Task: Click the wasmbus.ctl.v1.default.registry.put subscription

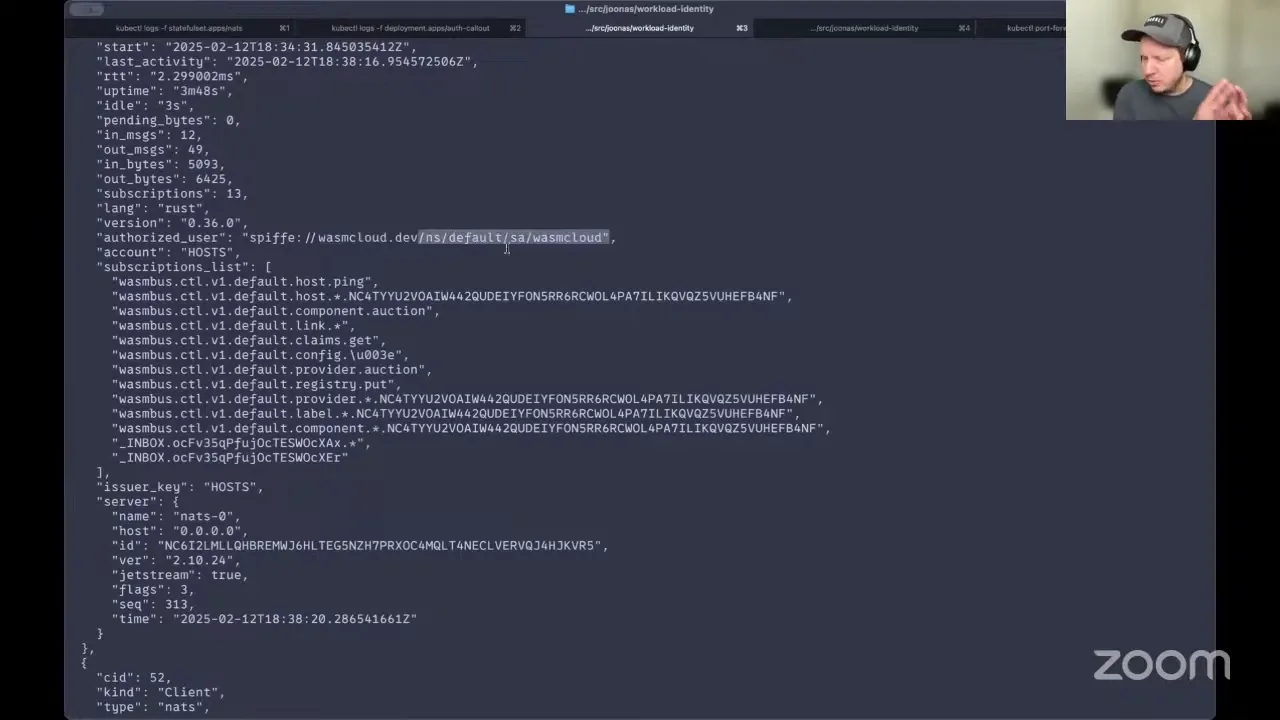Action: [257, 384]
